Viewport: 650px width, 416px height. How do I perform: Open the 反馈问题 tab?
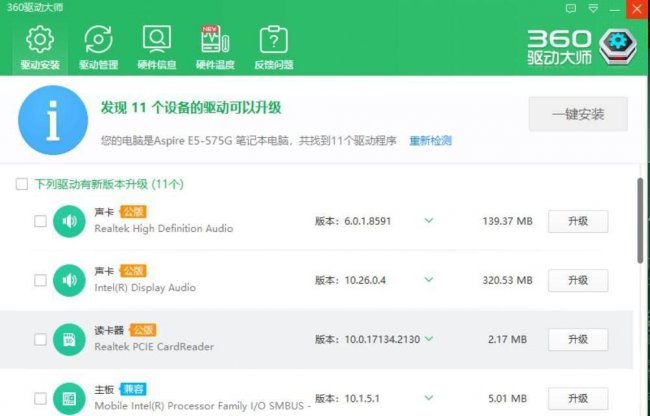[274, 48]
